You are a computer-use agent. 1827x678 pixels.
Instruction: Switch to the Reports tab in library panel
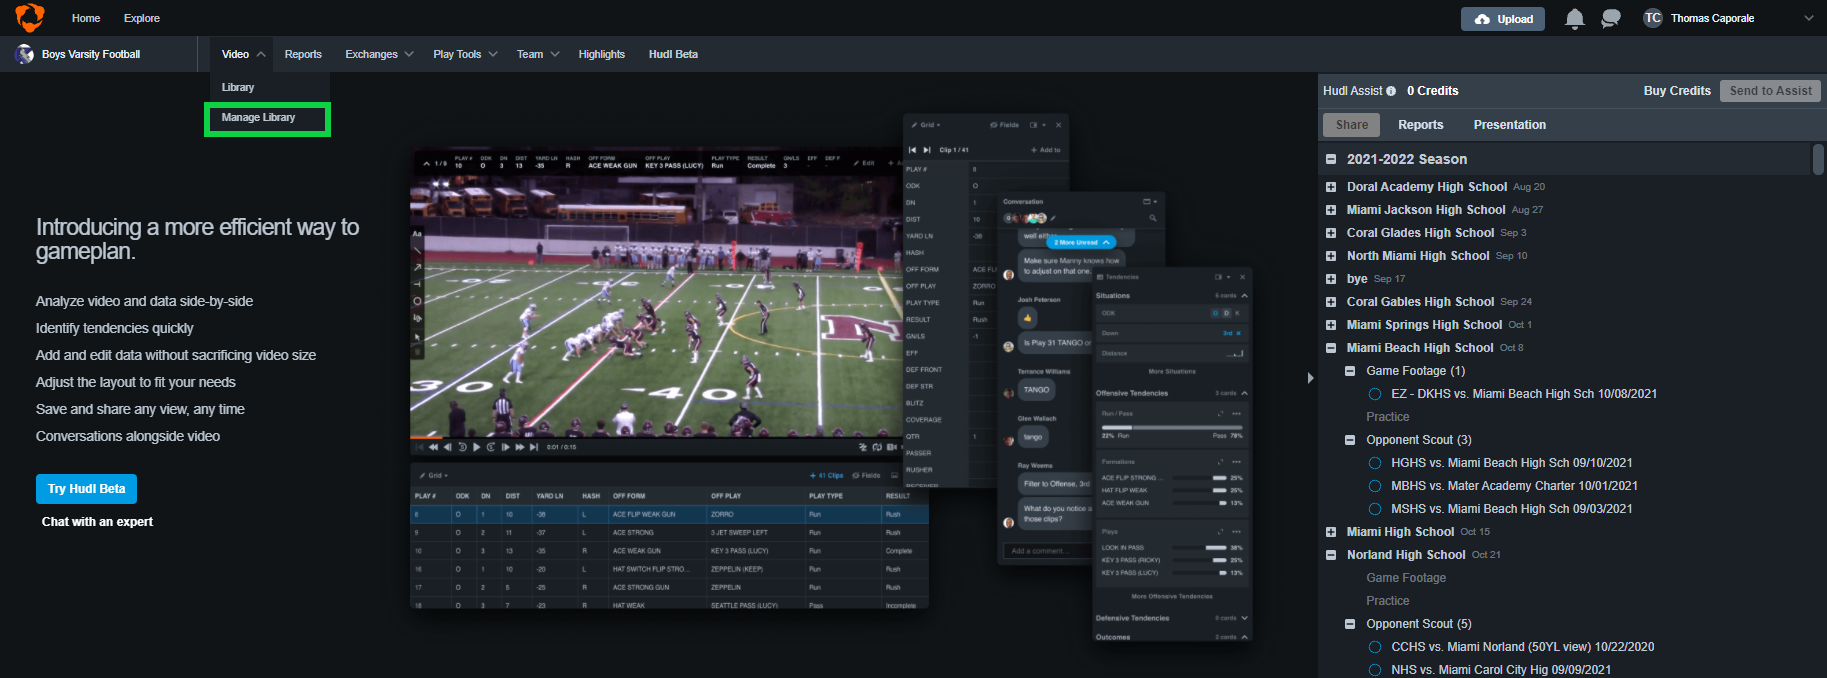click(x=1420, y=125)
